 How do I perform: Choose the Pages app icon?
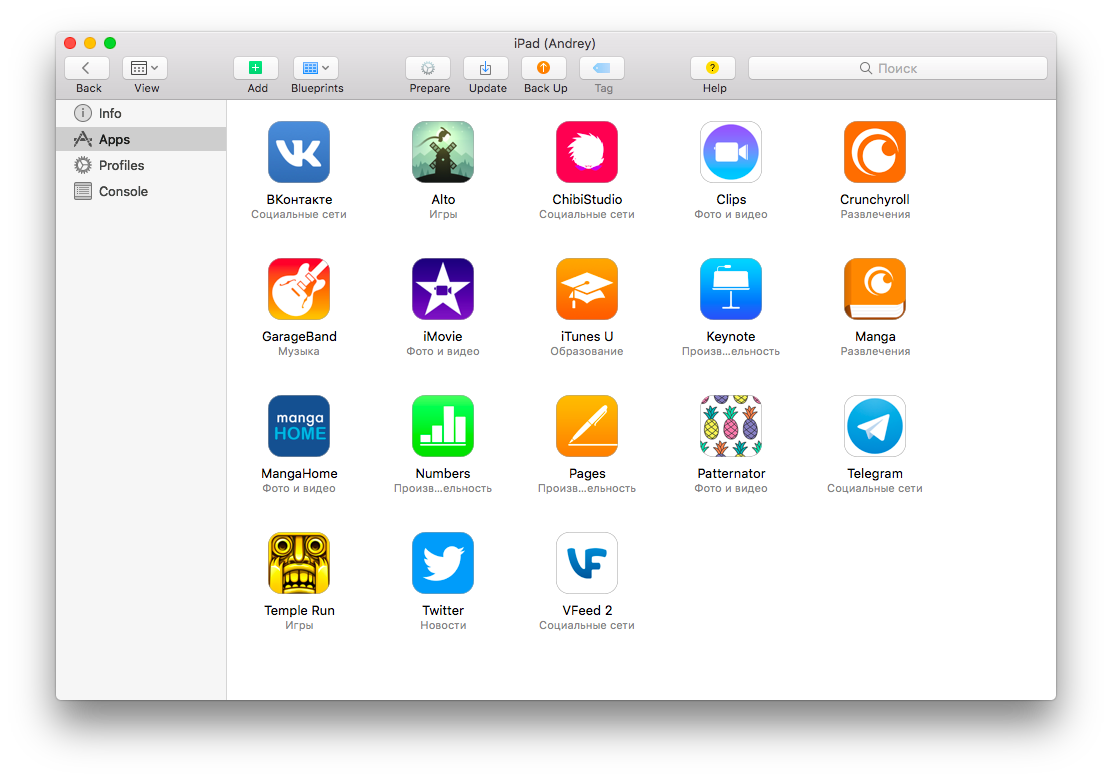(586, 425)
